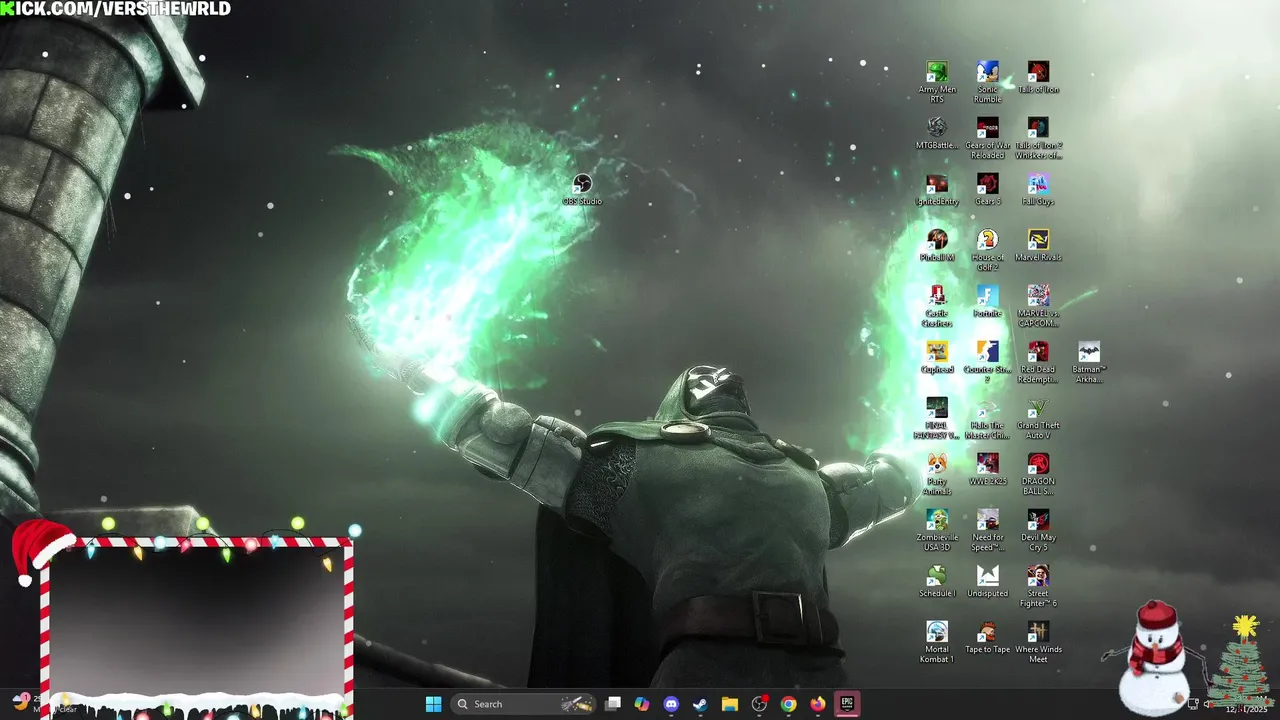Select the Red Dead Redemption icon
1280x720 pixels.
pos(1038,362)
